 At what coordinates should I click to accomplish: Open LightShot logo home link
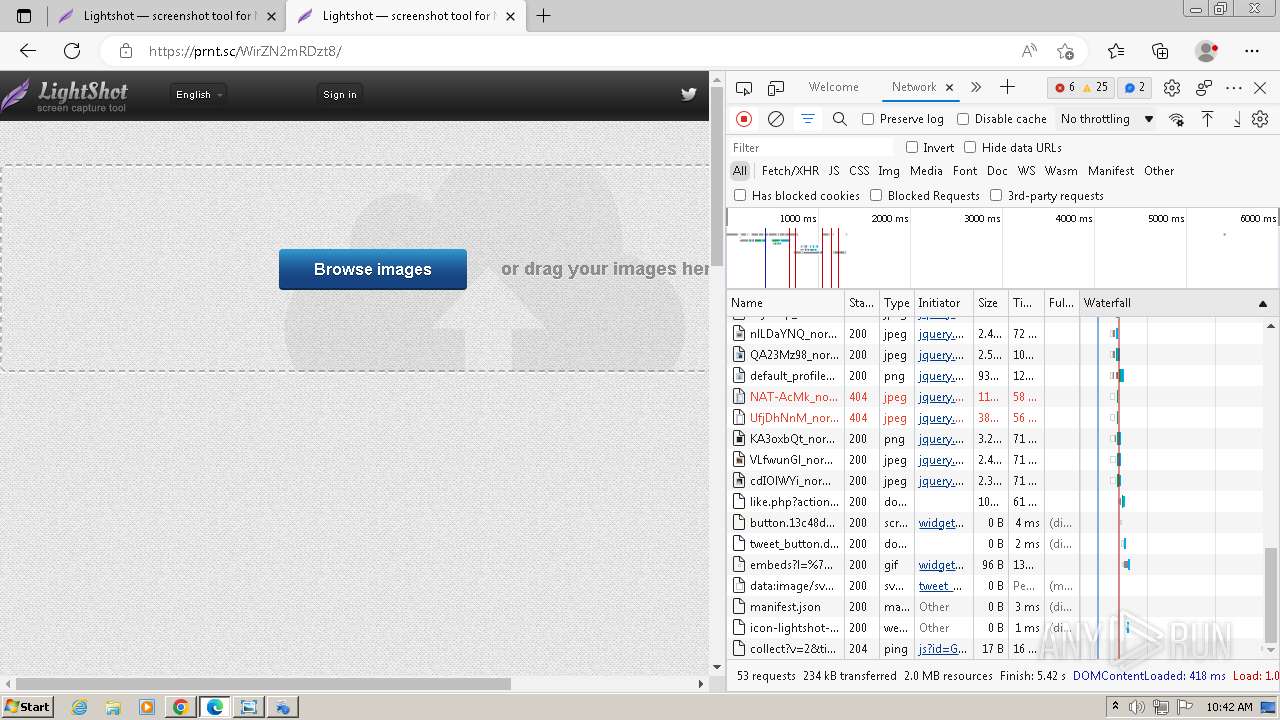point(64,95)
